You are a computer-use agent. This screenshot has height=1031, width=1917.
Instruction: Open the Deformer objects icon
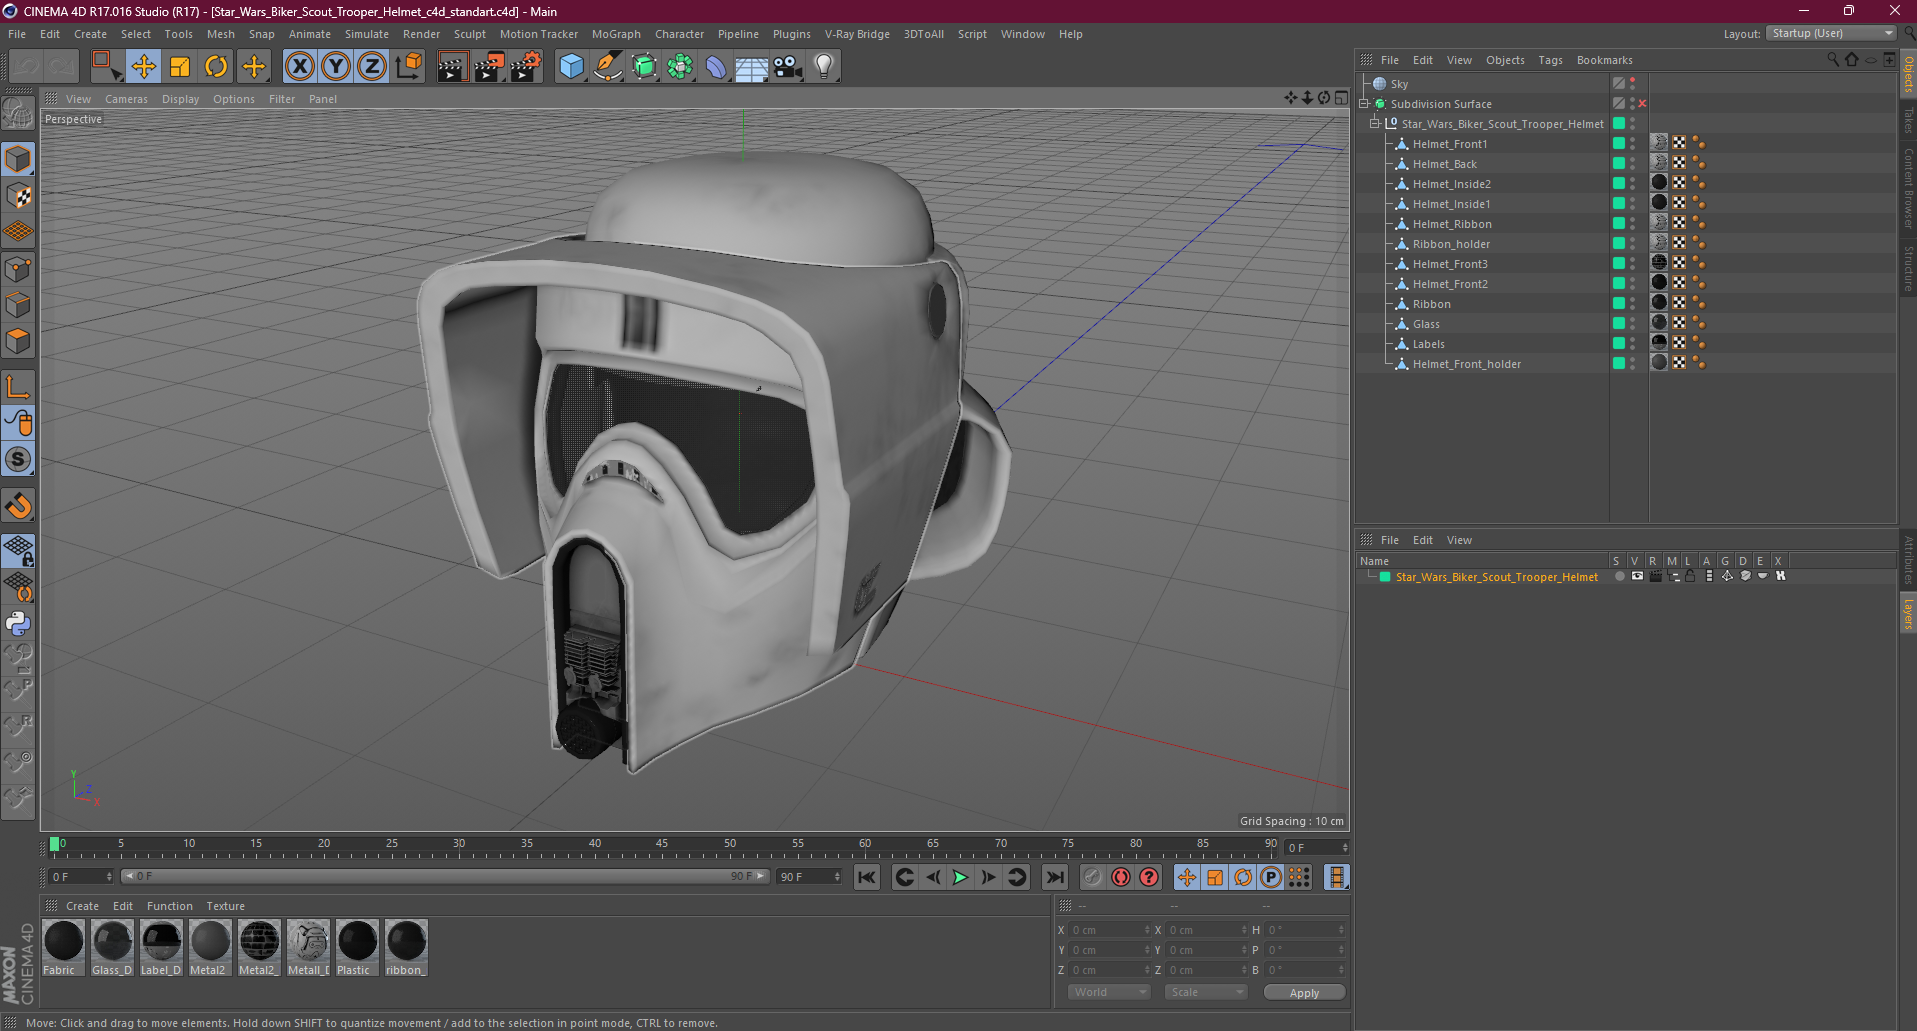(716, 67)
